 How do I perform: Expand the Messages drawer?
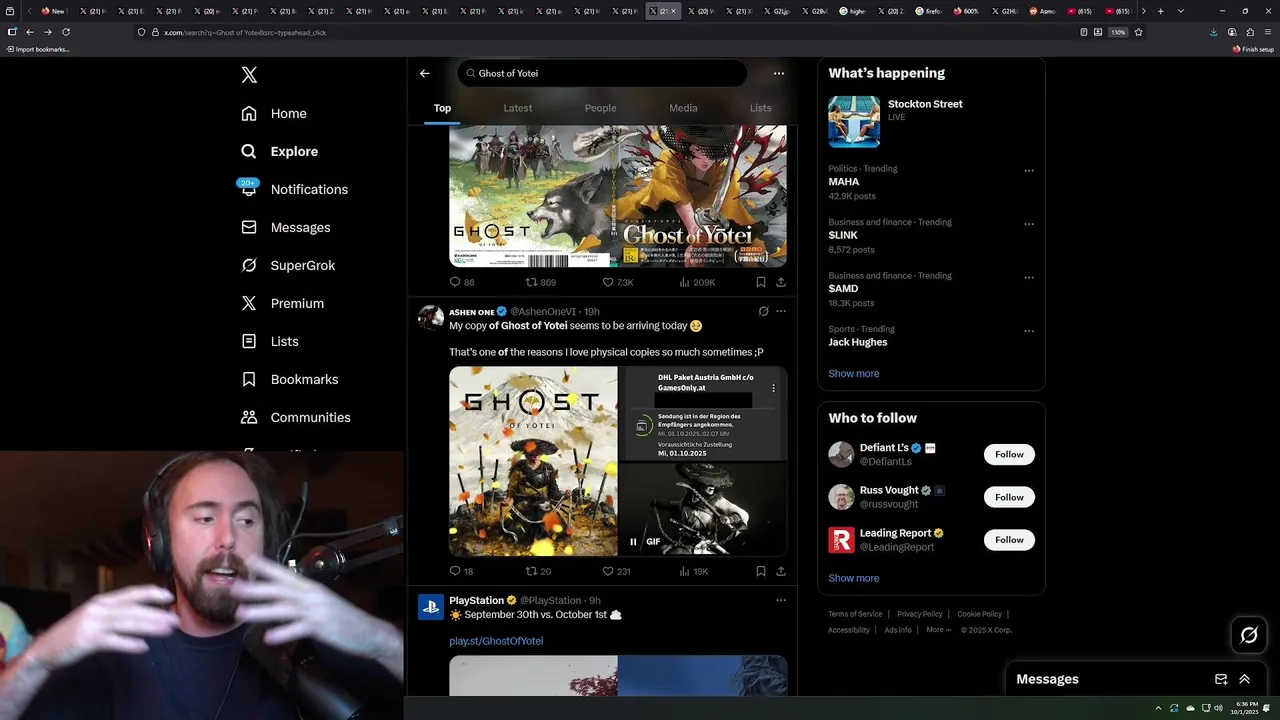[1245, 679]
